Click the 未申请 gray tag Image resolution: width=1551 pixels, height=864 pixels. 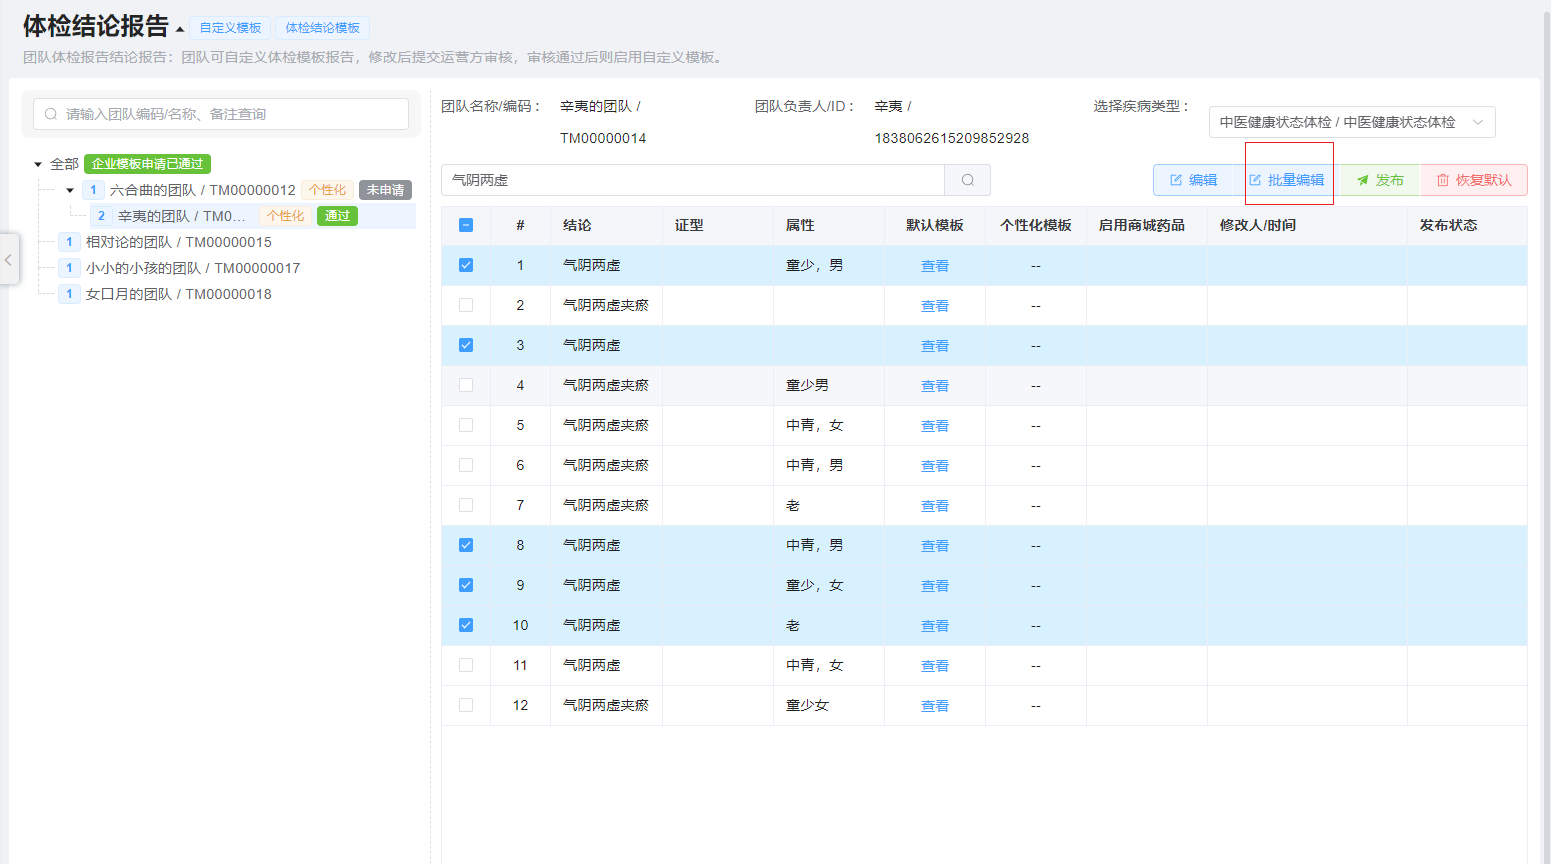[385, 190]
